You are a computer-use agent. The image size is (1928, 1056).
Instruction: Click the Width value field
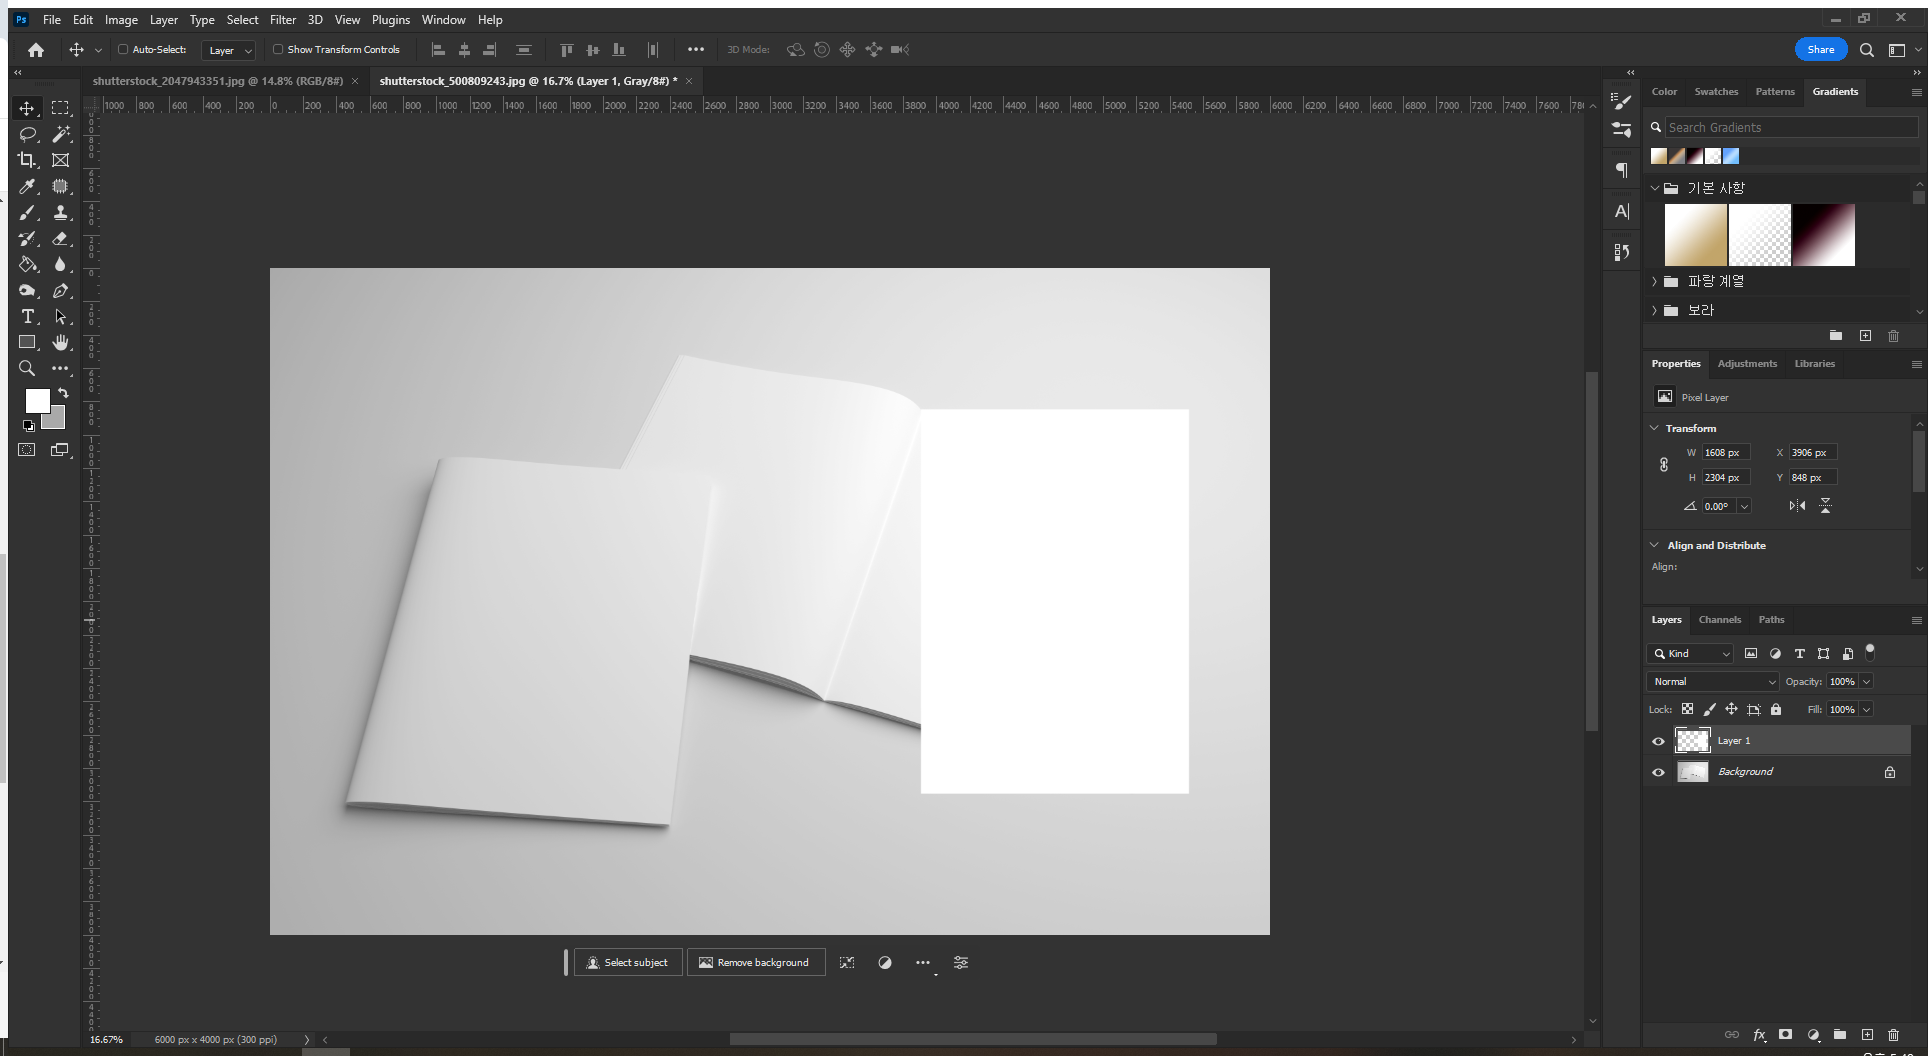pos(1727,453)
